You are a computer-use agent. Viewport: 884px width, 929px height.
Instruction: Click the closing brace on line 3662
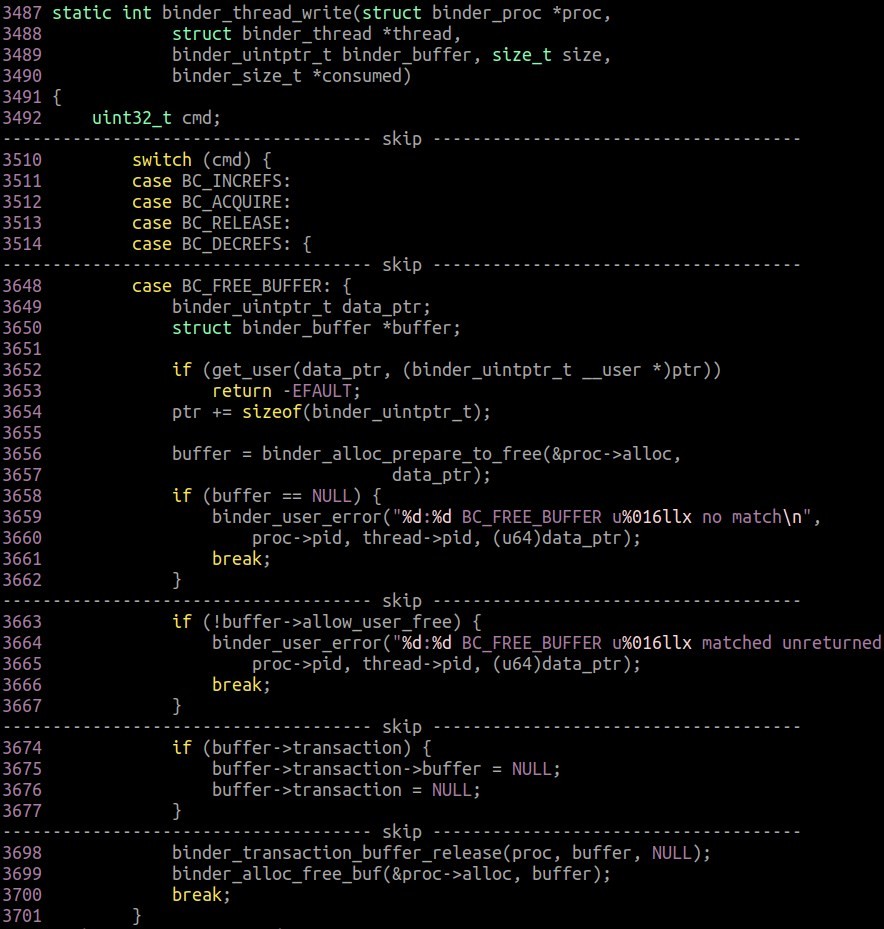click(177, 579)
